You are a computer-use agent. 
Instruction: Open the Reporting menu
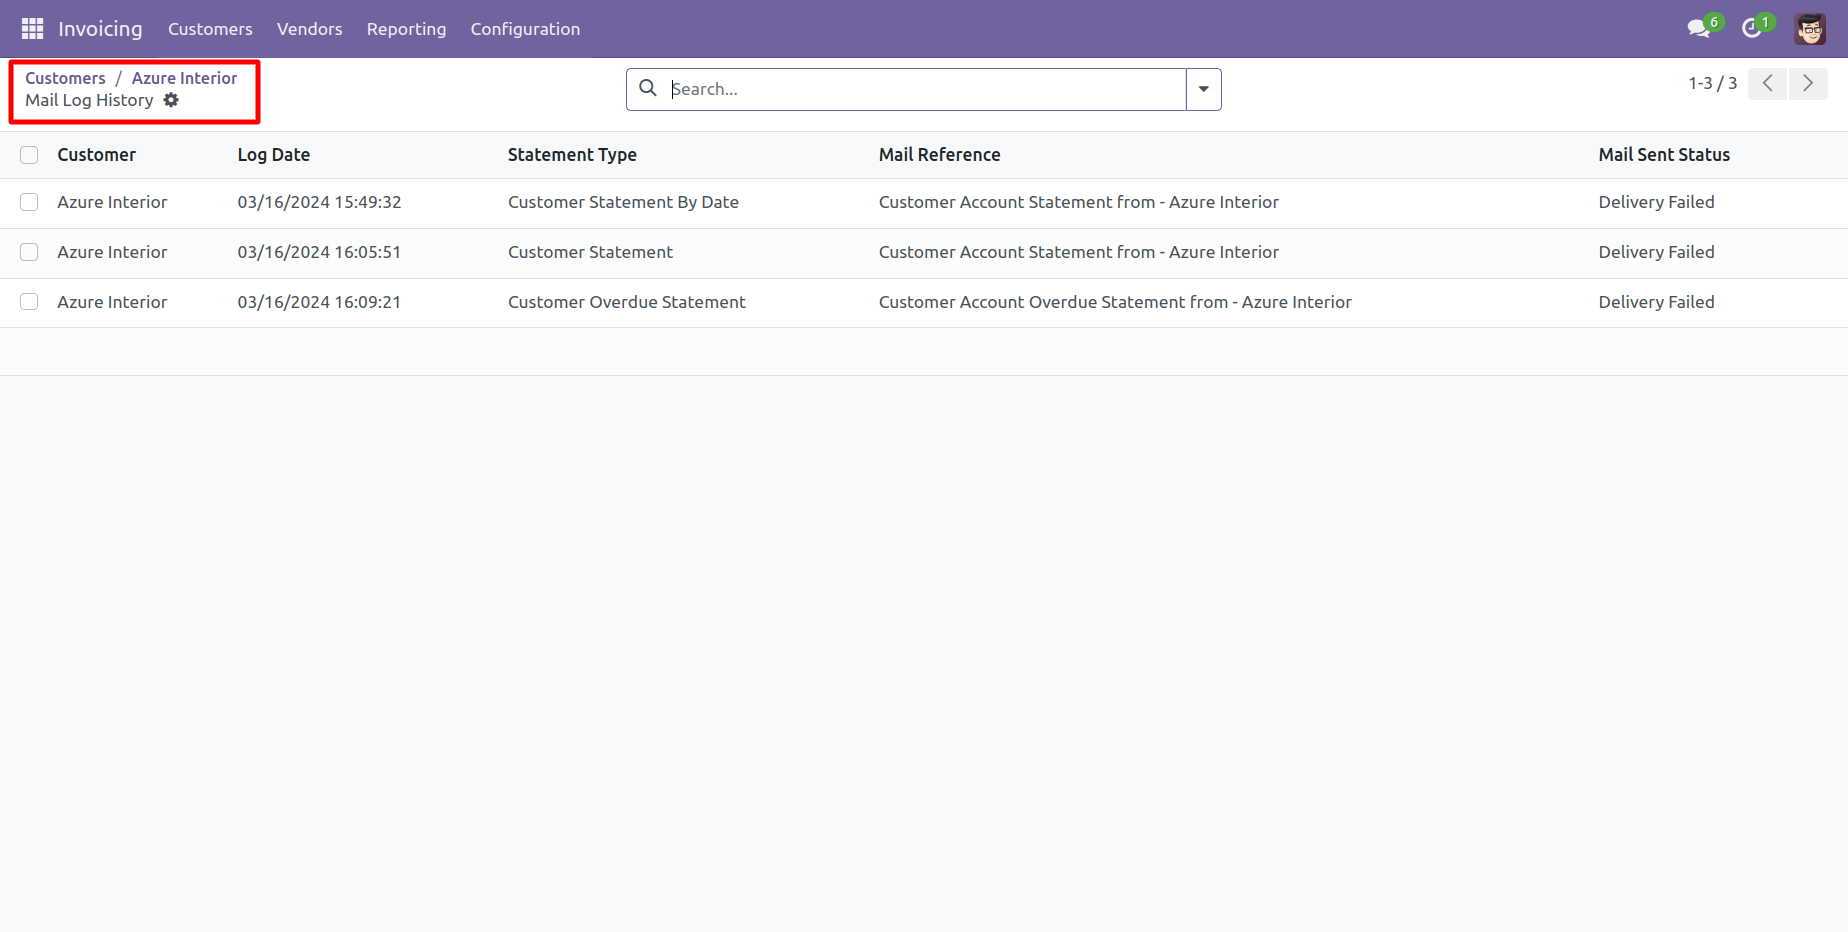[406, 29]
